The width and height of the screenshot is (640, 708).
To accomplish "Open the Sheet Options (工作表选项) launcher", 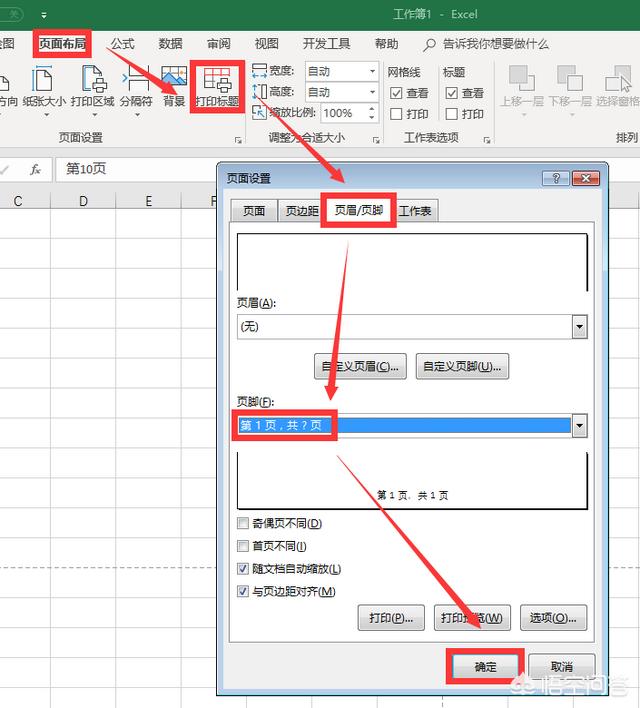I will [x=487, y=140].
